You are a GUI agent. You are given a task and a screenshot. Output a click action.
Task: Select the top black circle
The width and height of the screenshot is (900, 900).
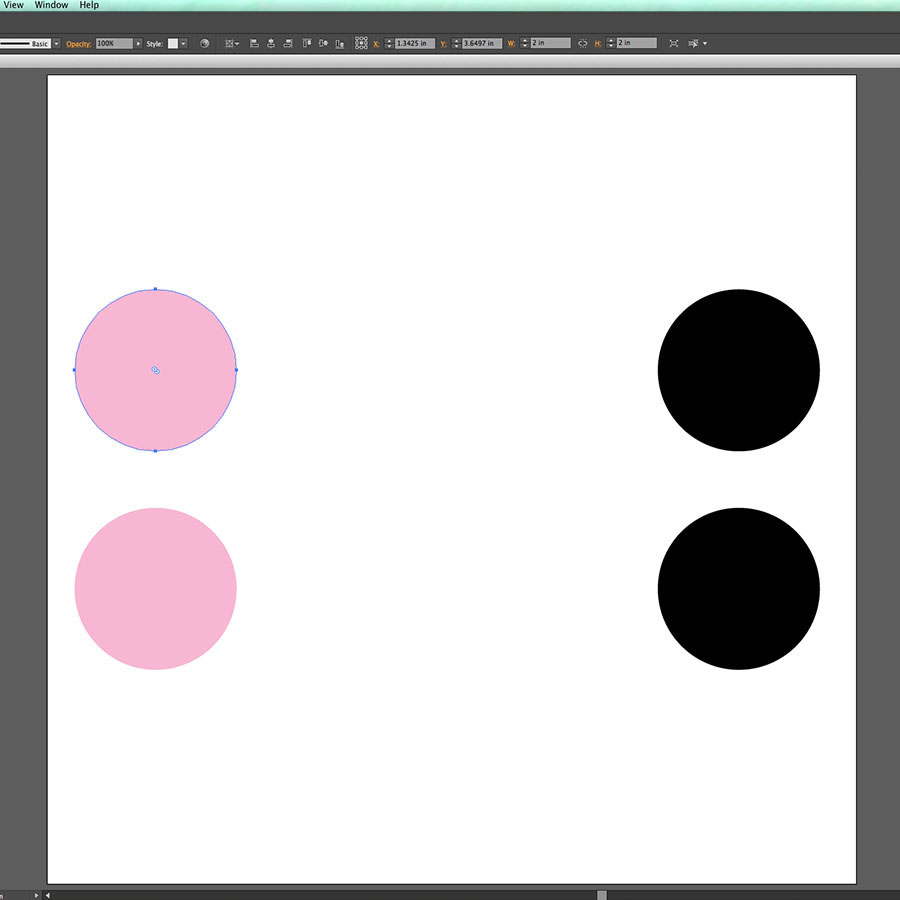(739, 370)
